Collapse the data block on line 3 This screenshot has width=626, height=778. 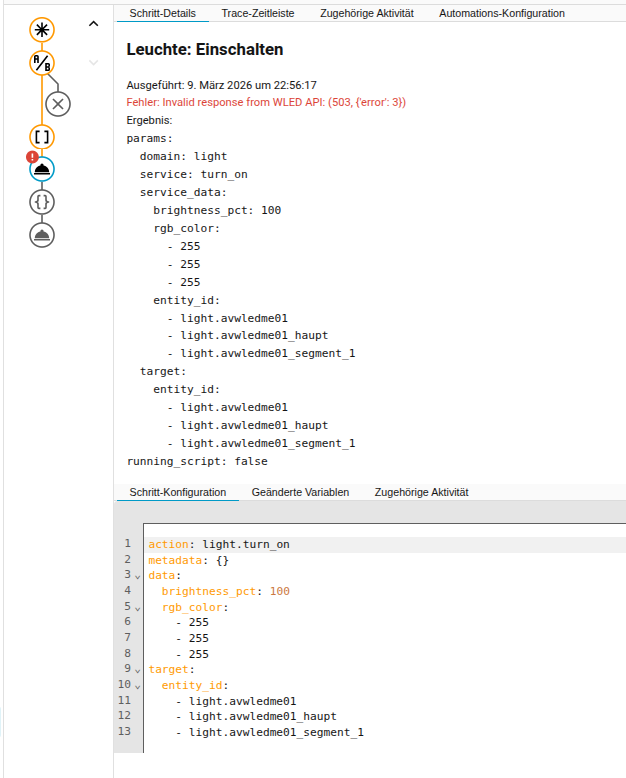(138, 577)
